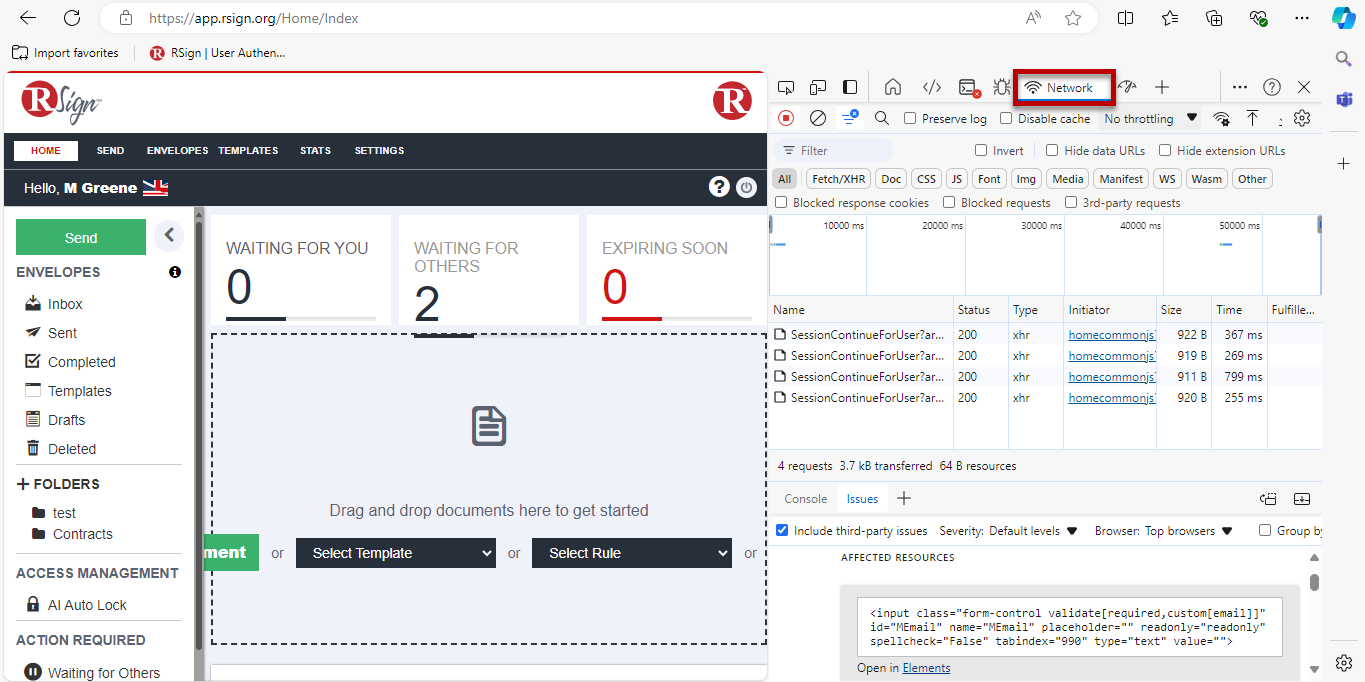Select the Issues drawer tab

point(862,499)
